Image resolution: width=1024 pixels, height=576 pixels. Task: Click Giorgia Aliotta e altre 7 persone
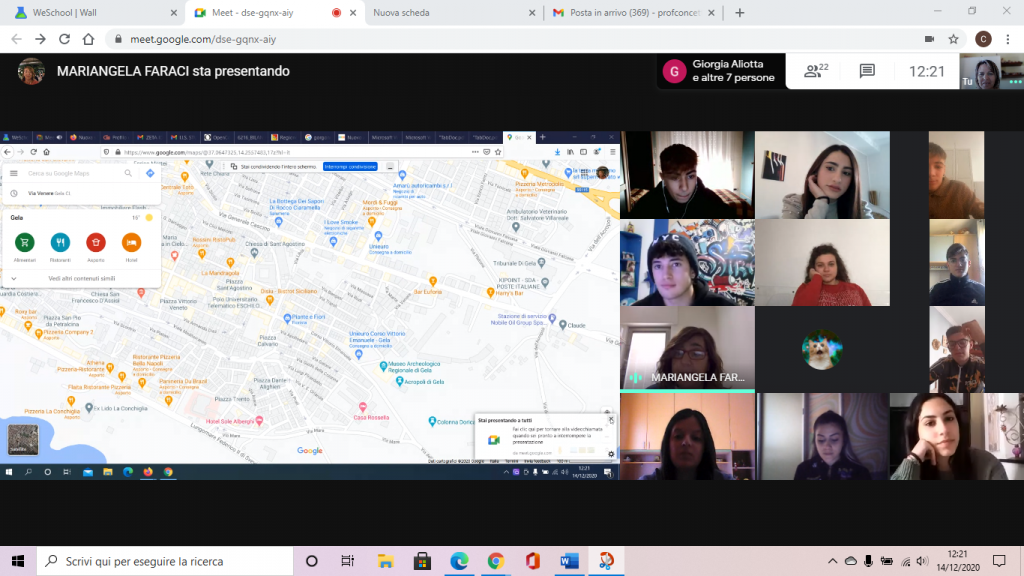coord(721,71)
